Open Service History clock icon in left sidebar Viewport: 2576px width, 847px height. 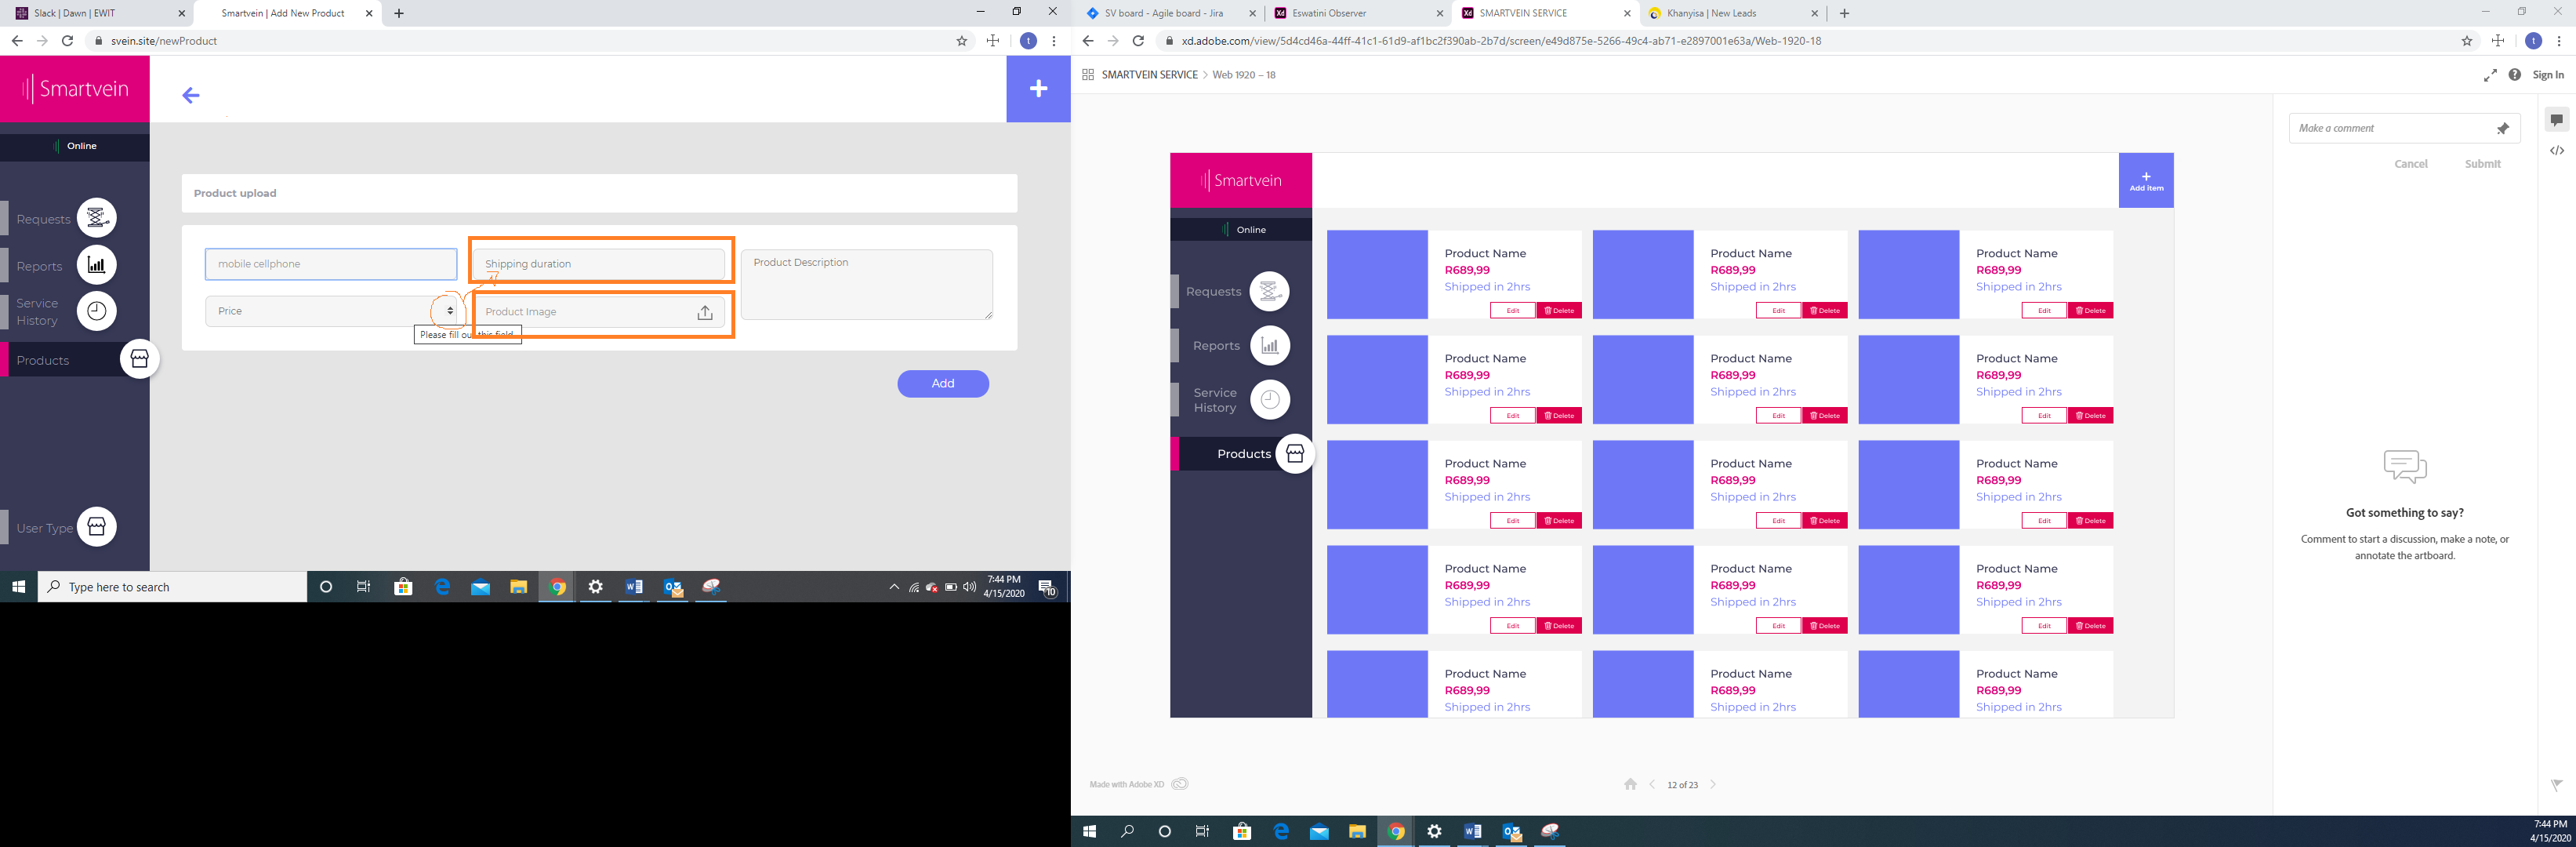coord(97,311)
